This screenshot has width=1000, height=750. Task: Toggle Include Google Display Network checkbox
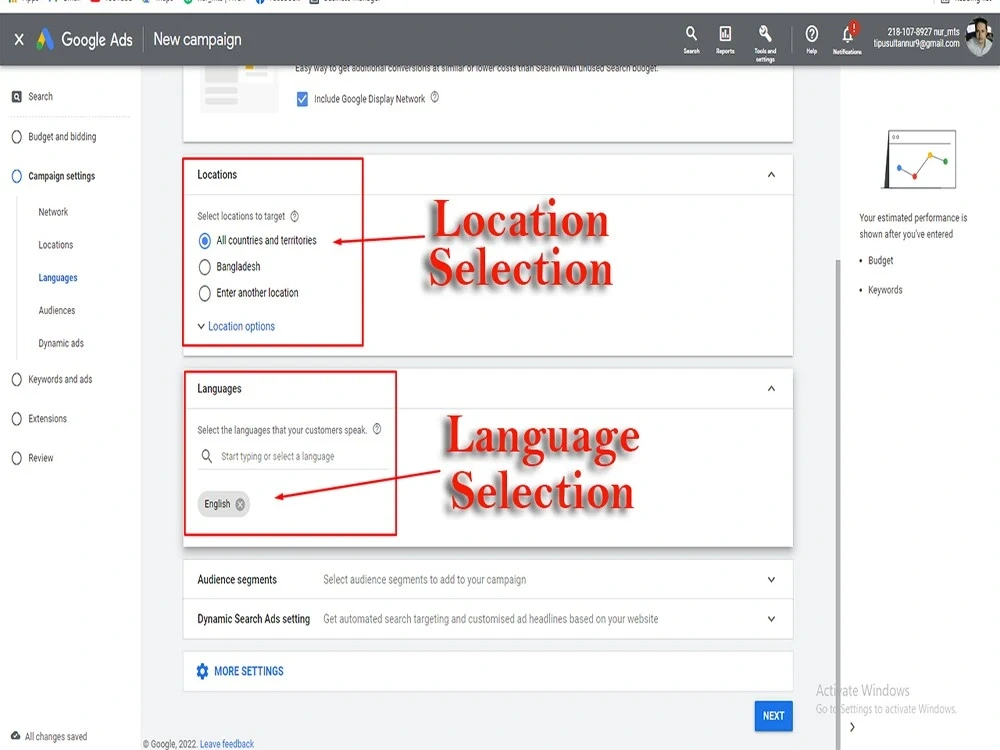point(302,99)
